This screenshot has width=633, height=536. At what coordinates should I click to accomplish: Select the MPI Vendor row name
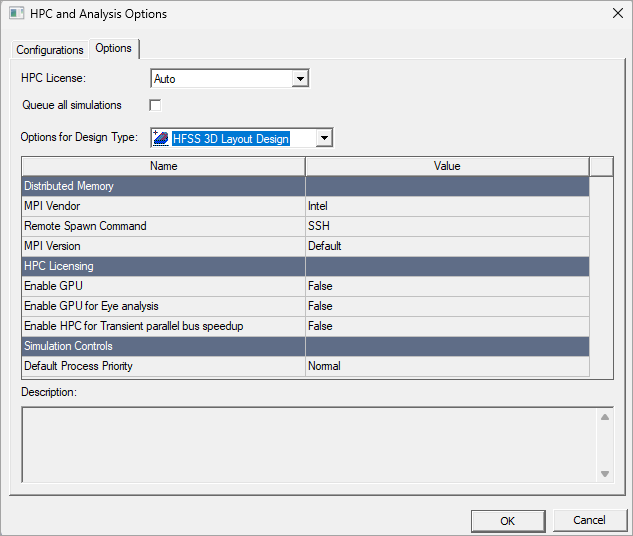(163, 206)
